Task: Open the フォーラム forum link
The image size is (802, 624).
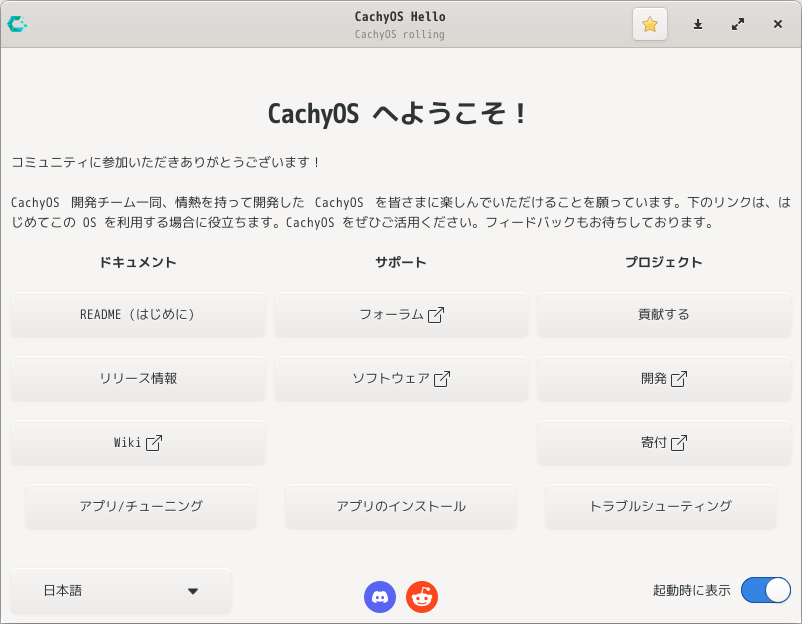Action: pos(401,315)
